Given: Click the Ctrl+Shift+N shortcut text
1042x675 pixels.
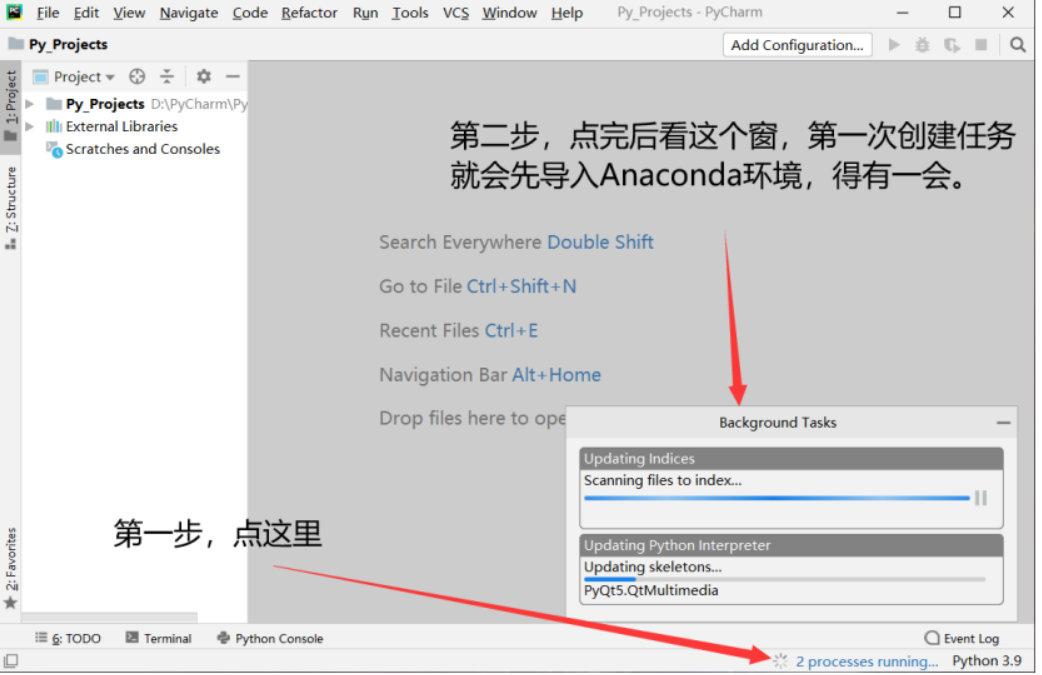Looking at the screenshot, I should pyautogui.click(x=522, y=287).
